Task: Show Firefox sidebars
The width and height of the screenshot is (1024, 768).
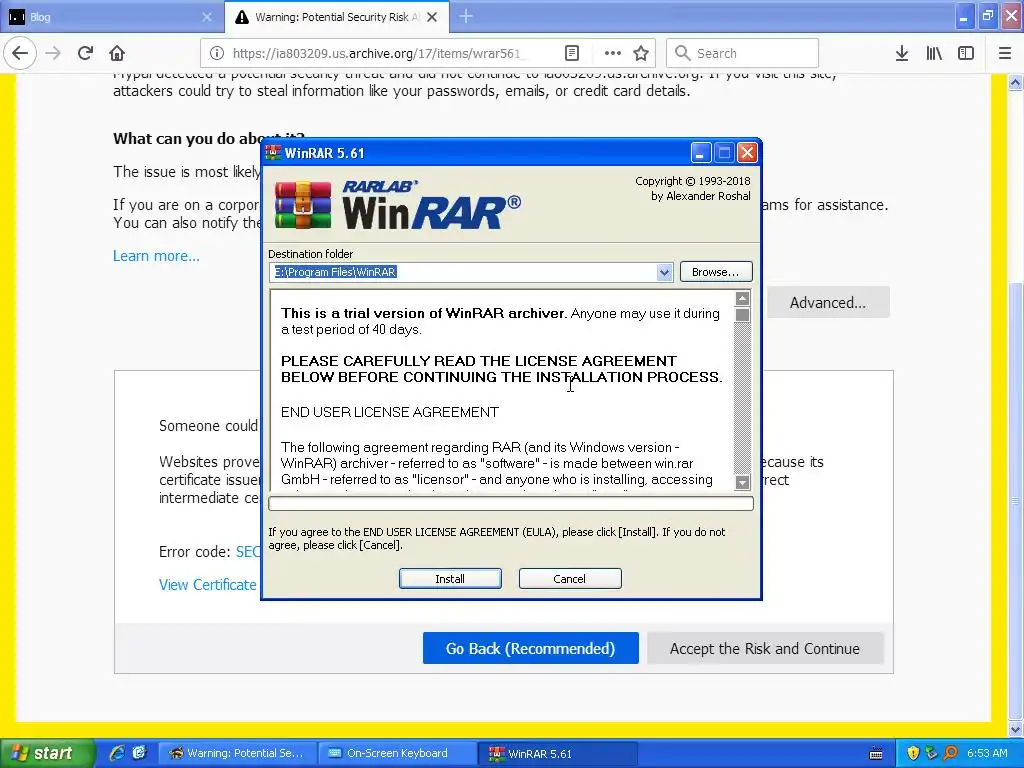Action: point(966,54)
